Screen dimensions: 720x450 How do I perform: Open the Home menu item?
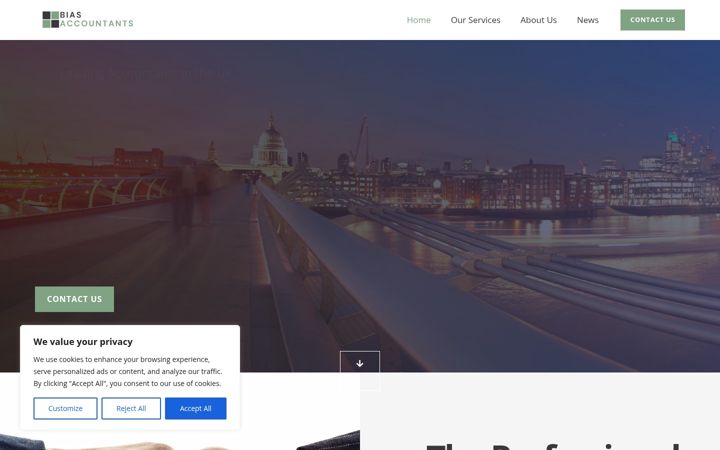[418, 20]
